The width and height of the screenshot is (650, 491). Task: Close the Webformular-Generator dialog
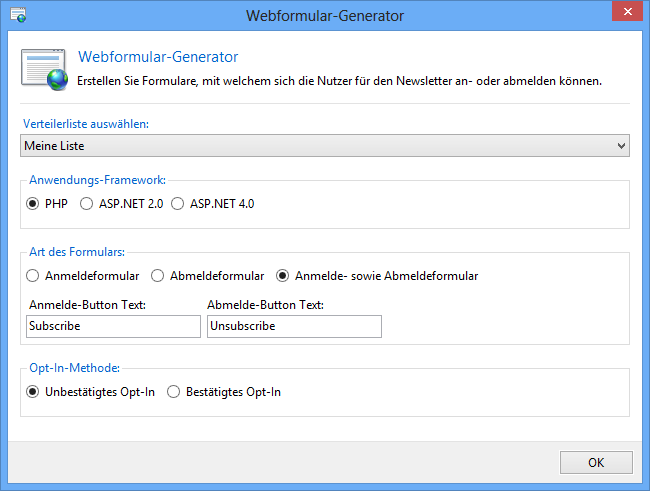627,11
